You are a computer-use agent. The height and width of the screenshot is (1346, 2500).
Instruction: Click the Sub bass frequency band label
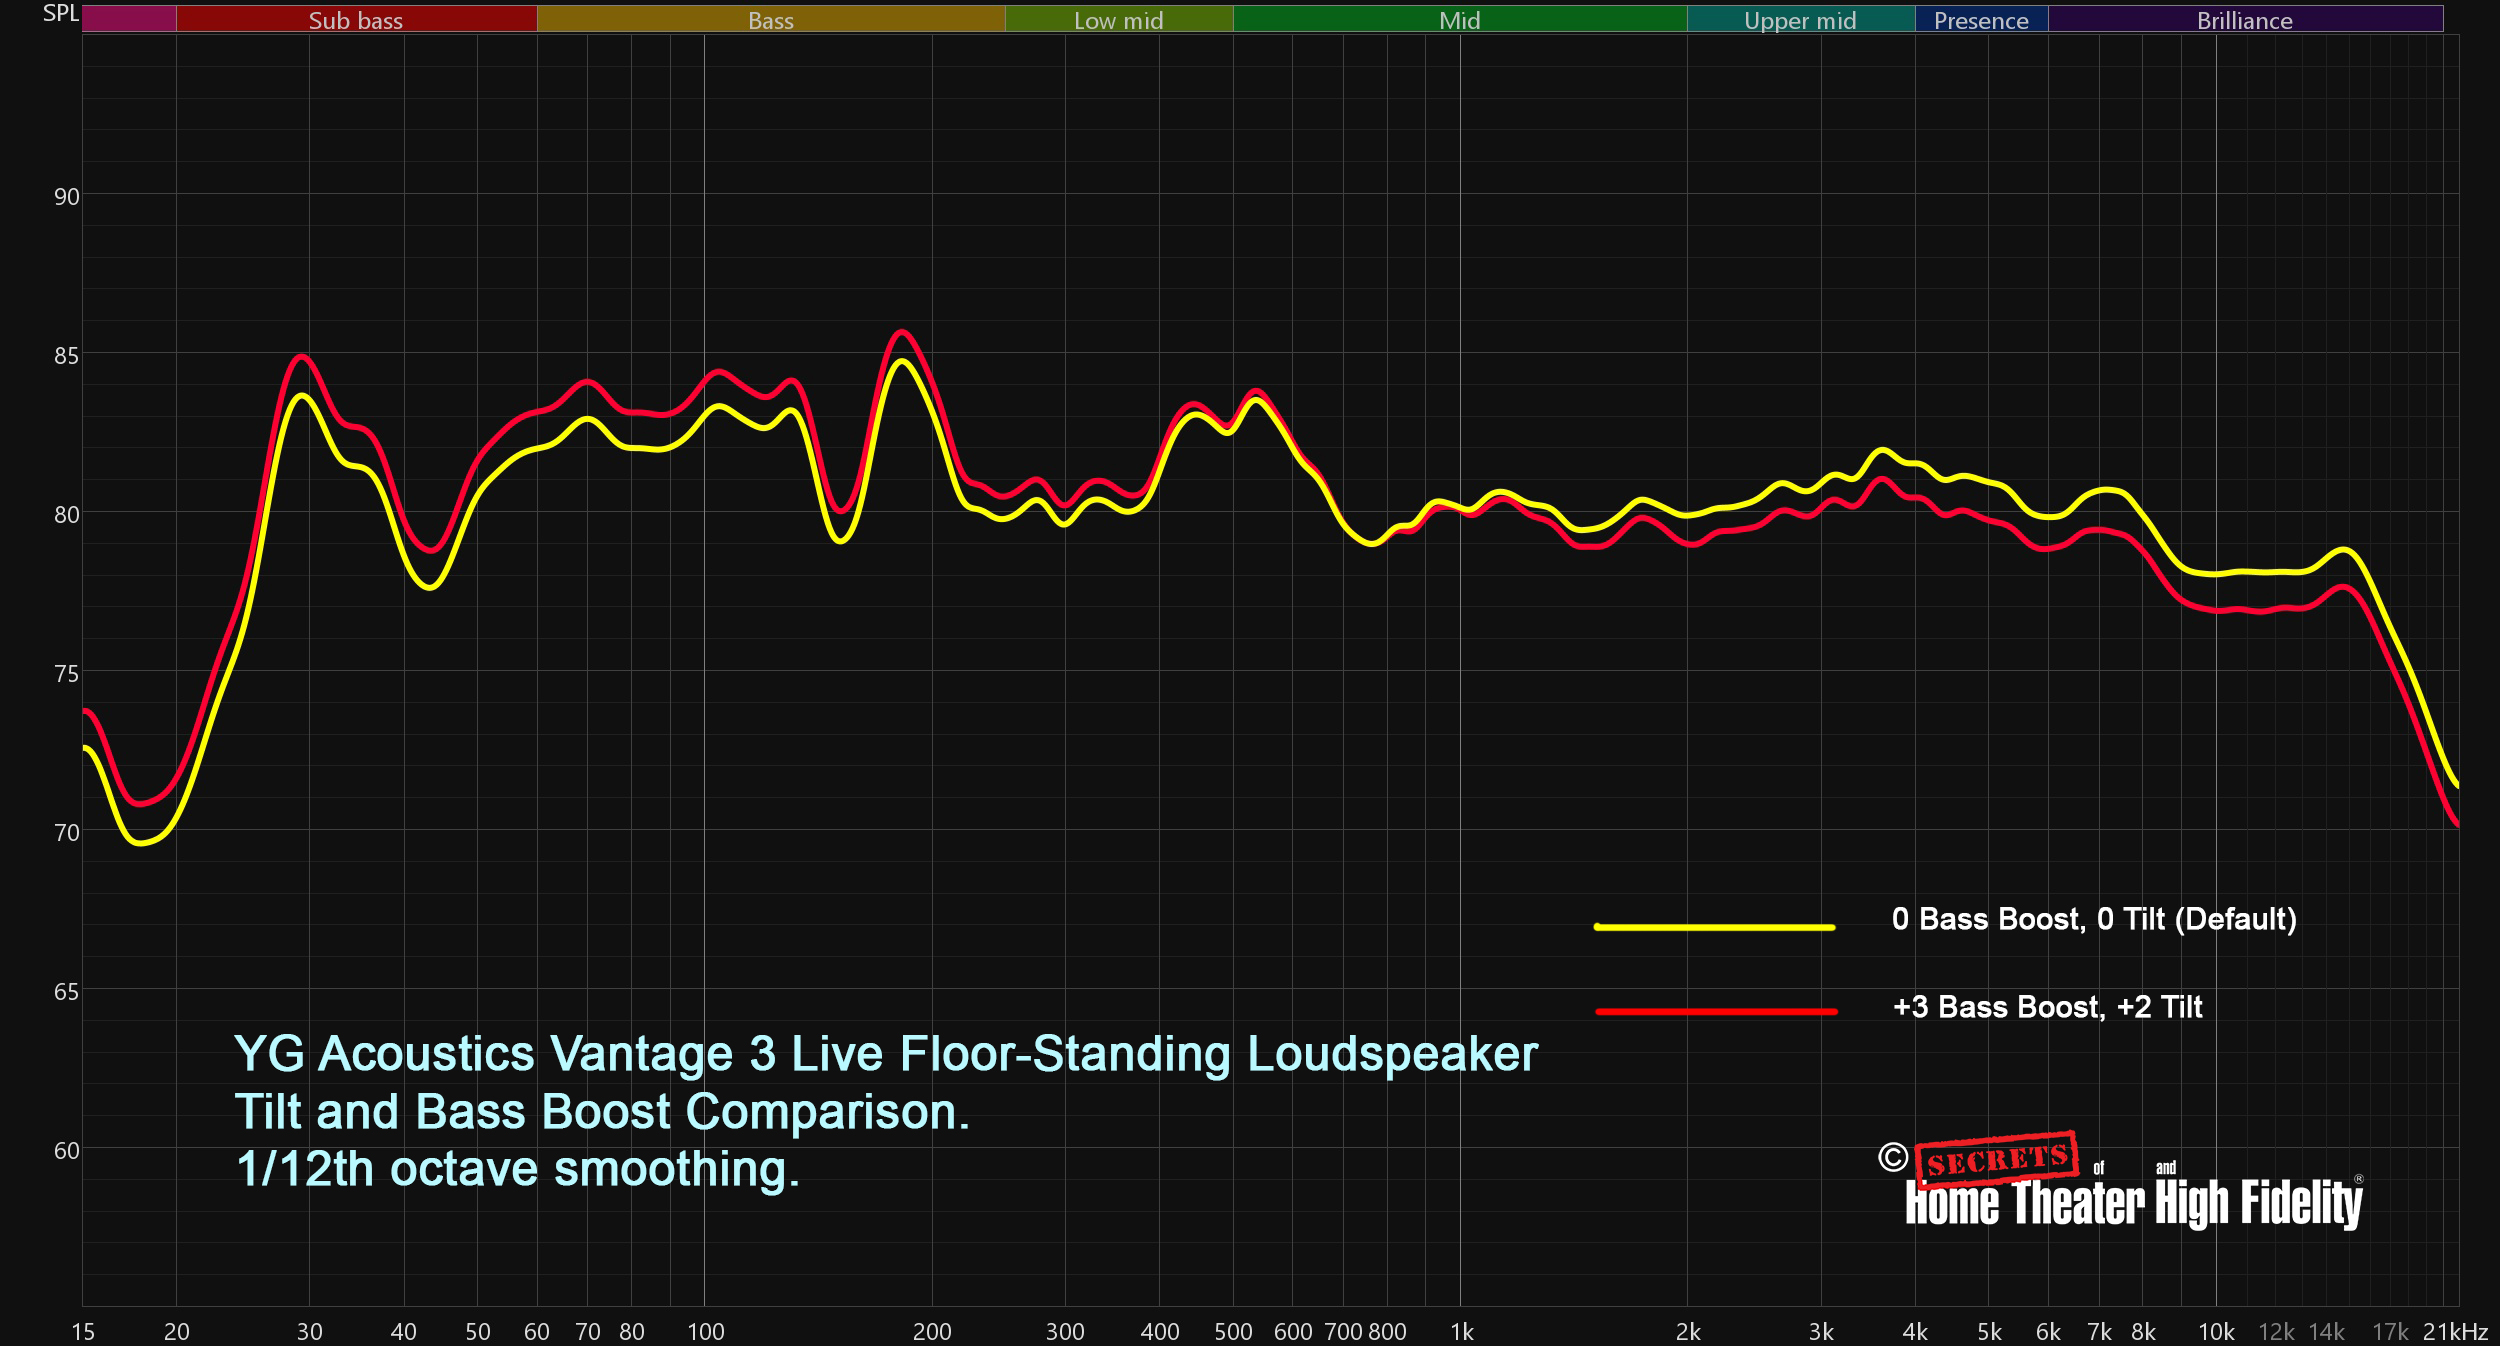(356, 19)
